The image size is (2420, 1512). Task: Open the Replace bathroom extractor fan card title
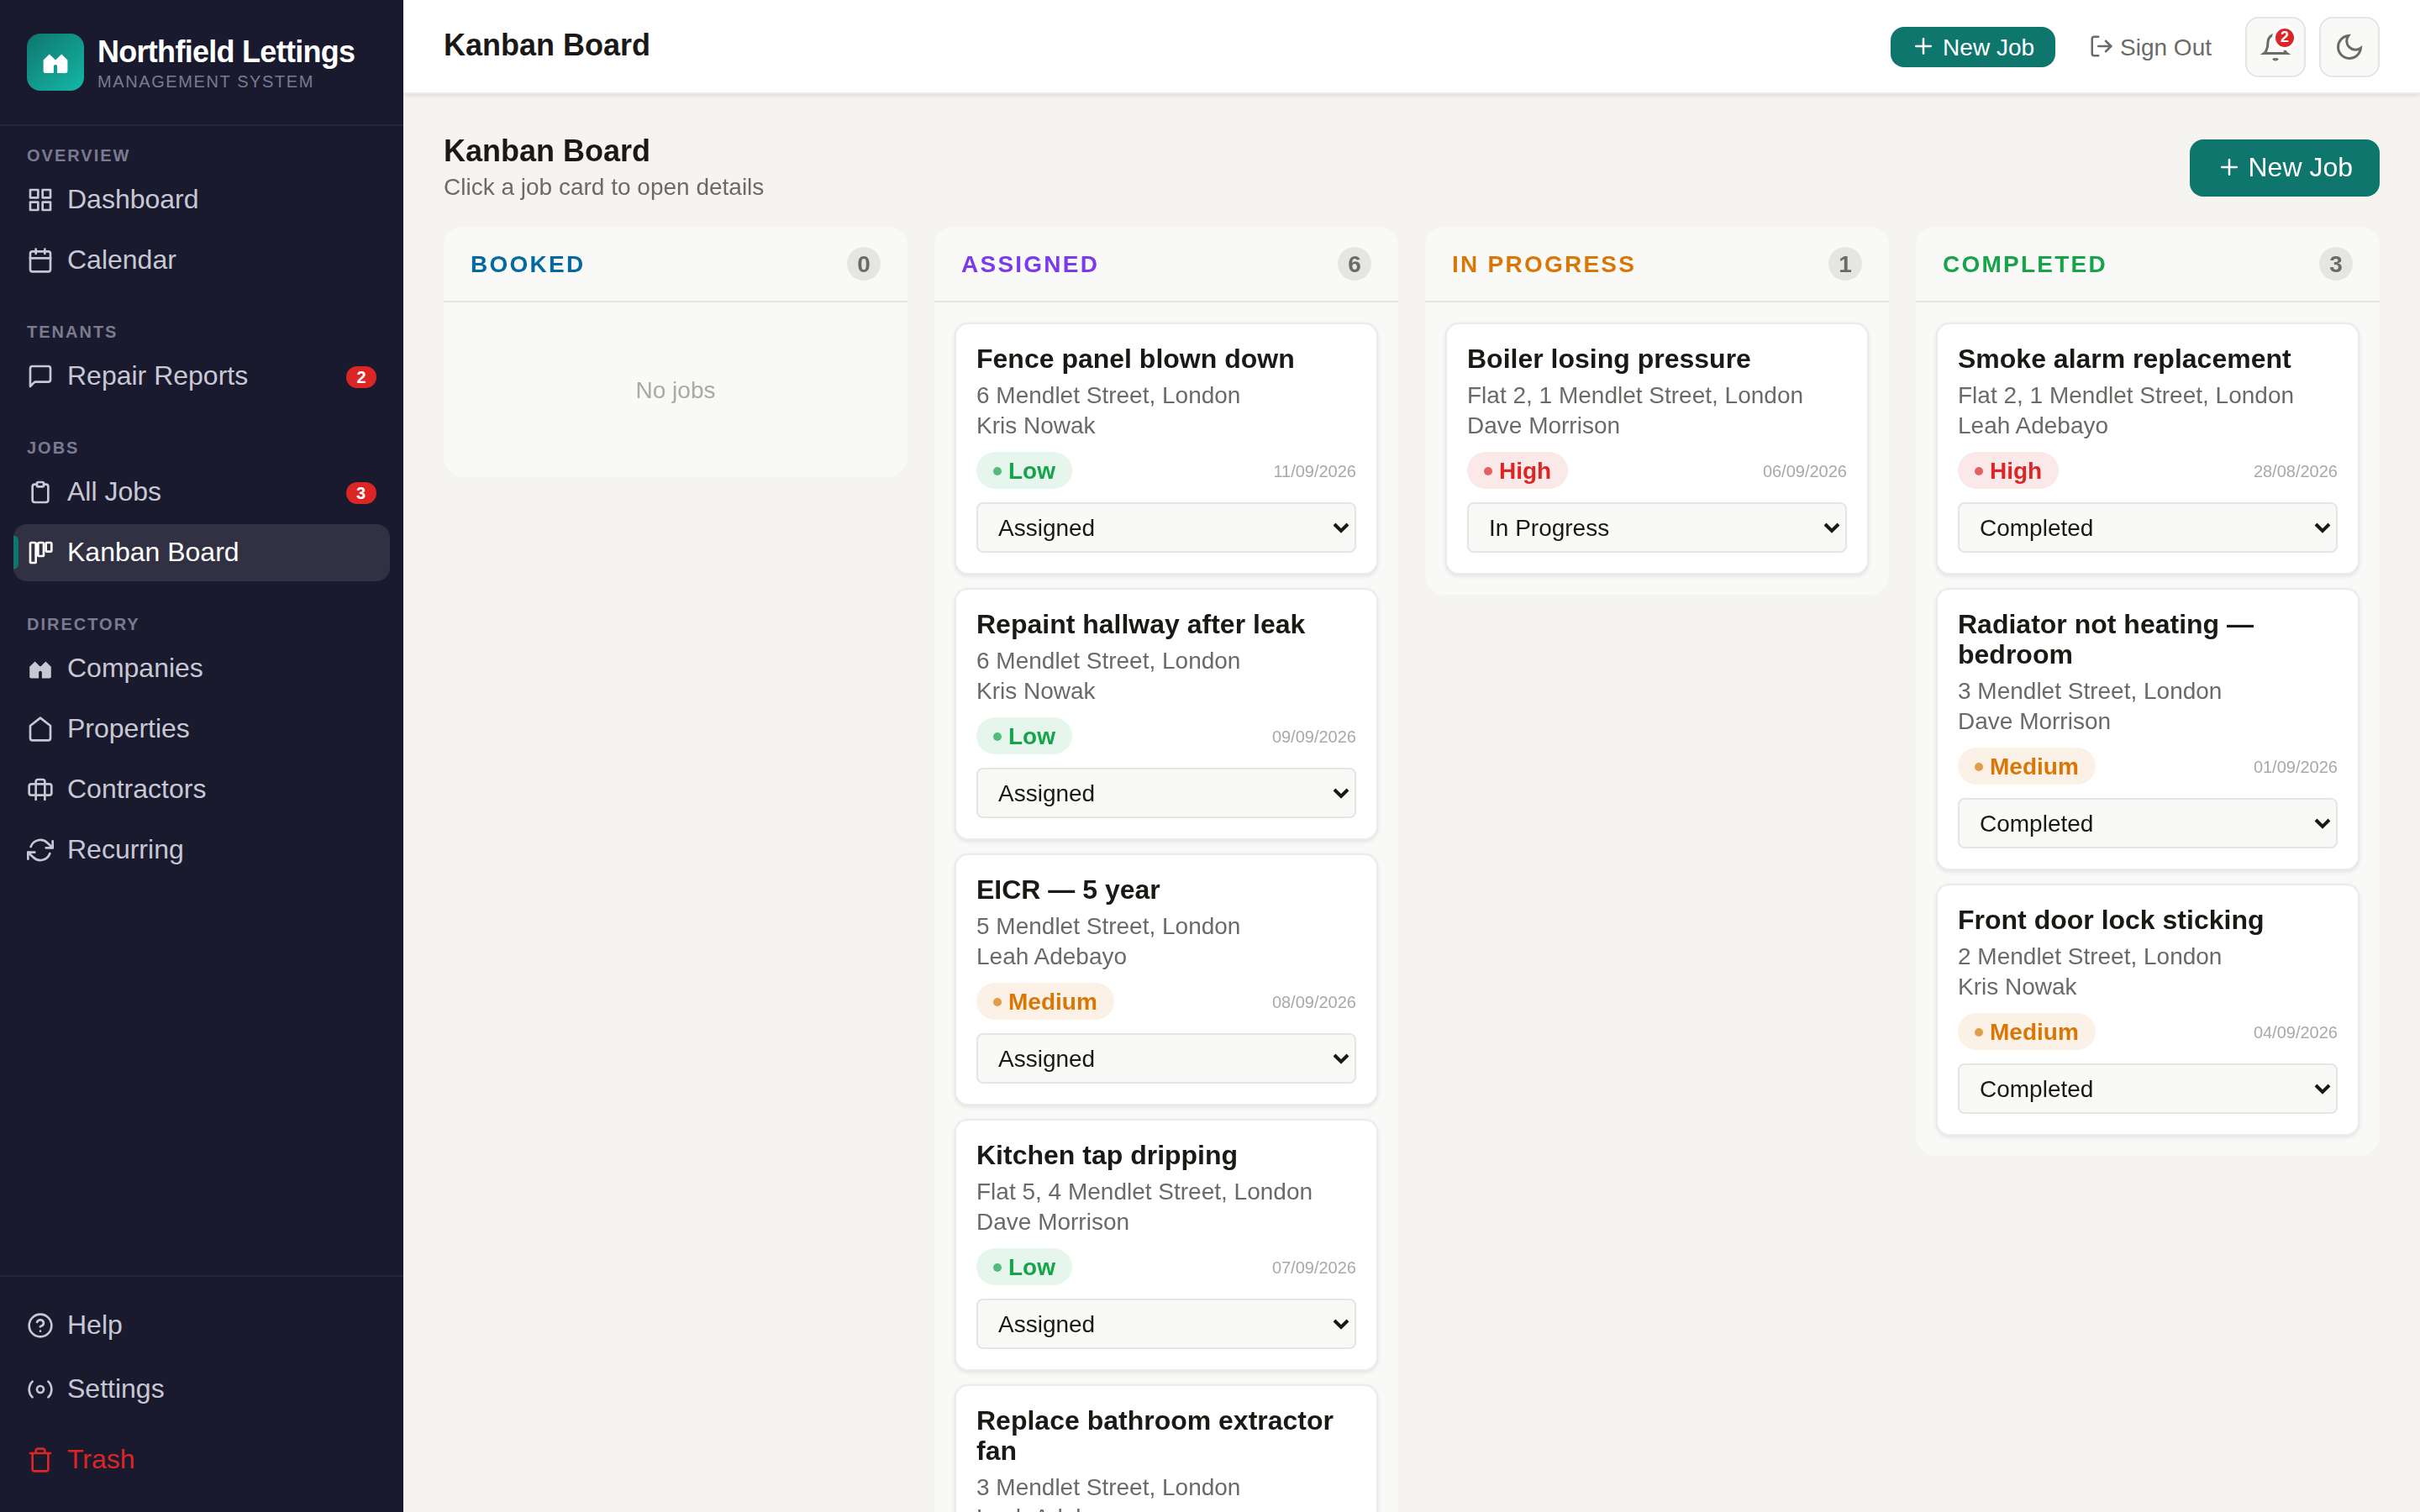click(x=1155, y=1435)
